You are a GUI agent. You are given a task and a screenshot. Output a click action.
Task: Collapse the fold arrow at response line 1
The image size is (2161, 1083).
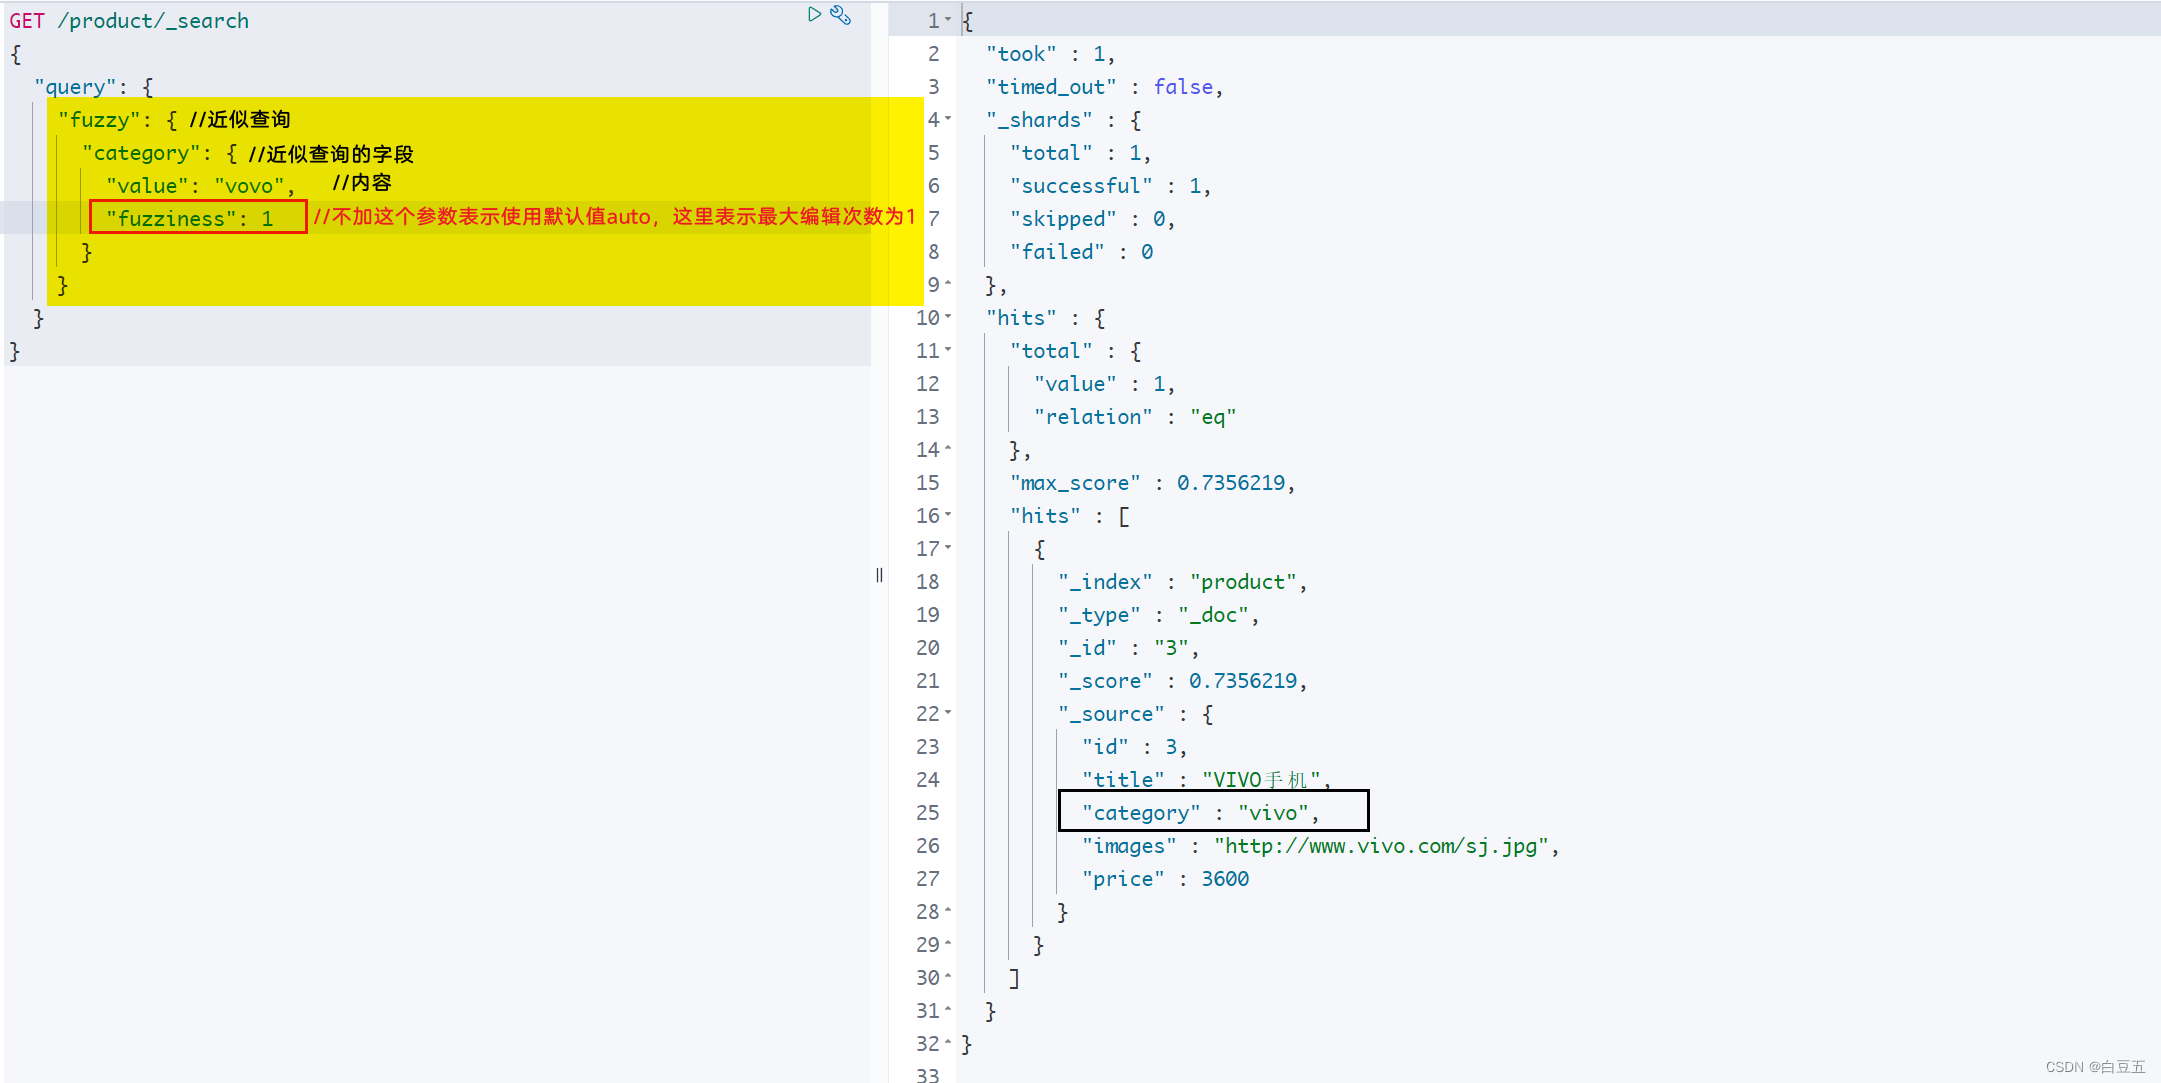(x=948, y=19)
